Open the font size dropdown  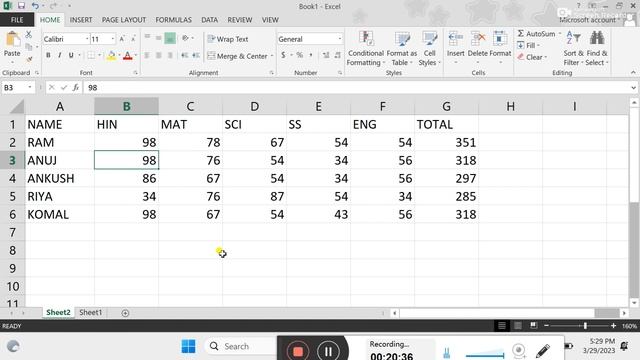pos(113,39)
